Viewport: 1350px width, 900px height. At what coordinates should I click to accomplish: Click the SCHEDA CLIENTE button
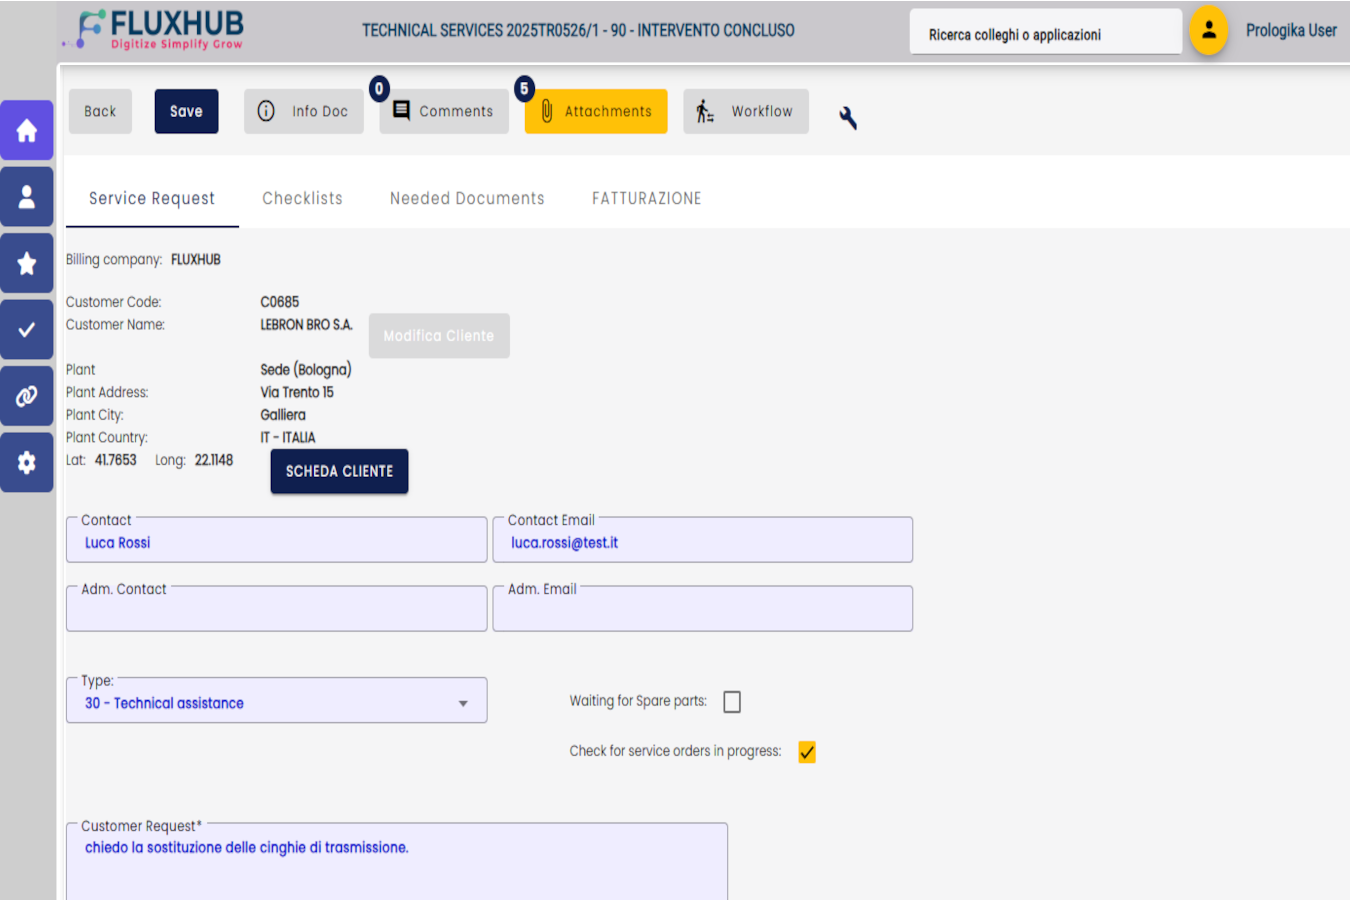click(x=339, y=471)
